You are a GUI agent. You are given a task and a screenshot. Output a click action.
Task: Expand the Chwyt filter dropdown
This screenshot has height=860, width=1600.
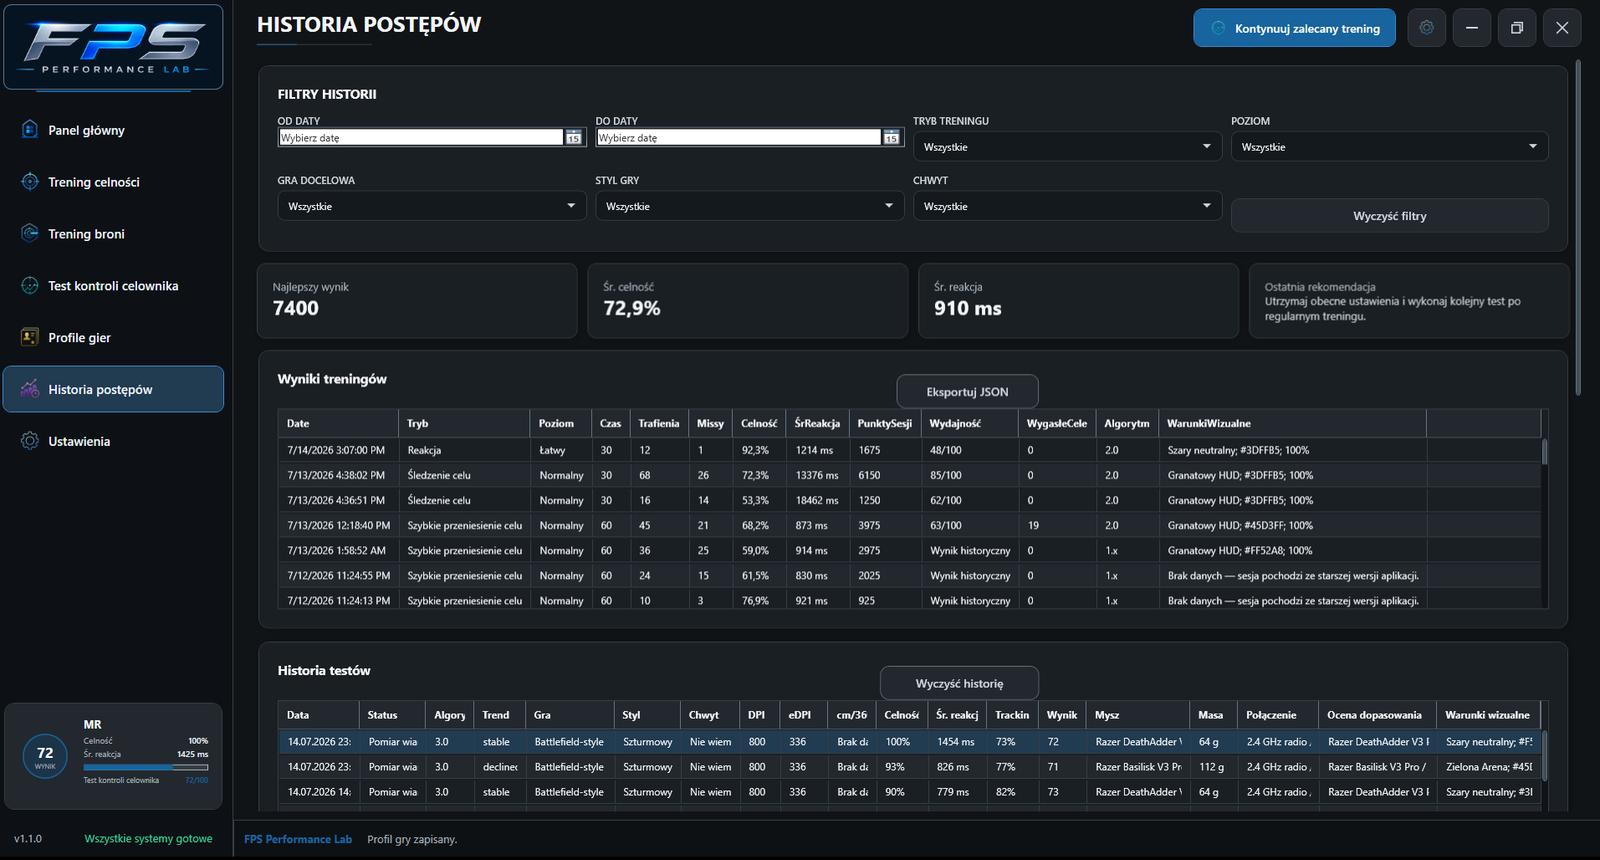[1067, 206]
